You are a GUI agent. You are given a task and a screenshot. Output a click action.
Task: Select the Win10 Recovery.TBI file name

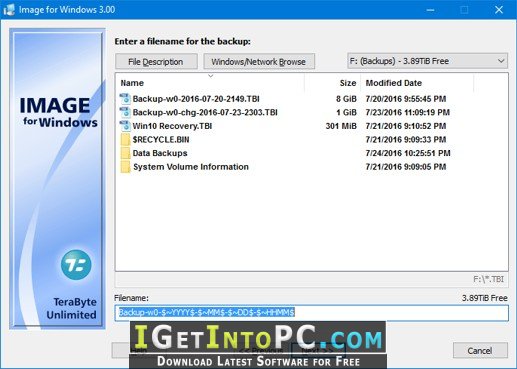click(172, 126)
